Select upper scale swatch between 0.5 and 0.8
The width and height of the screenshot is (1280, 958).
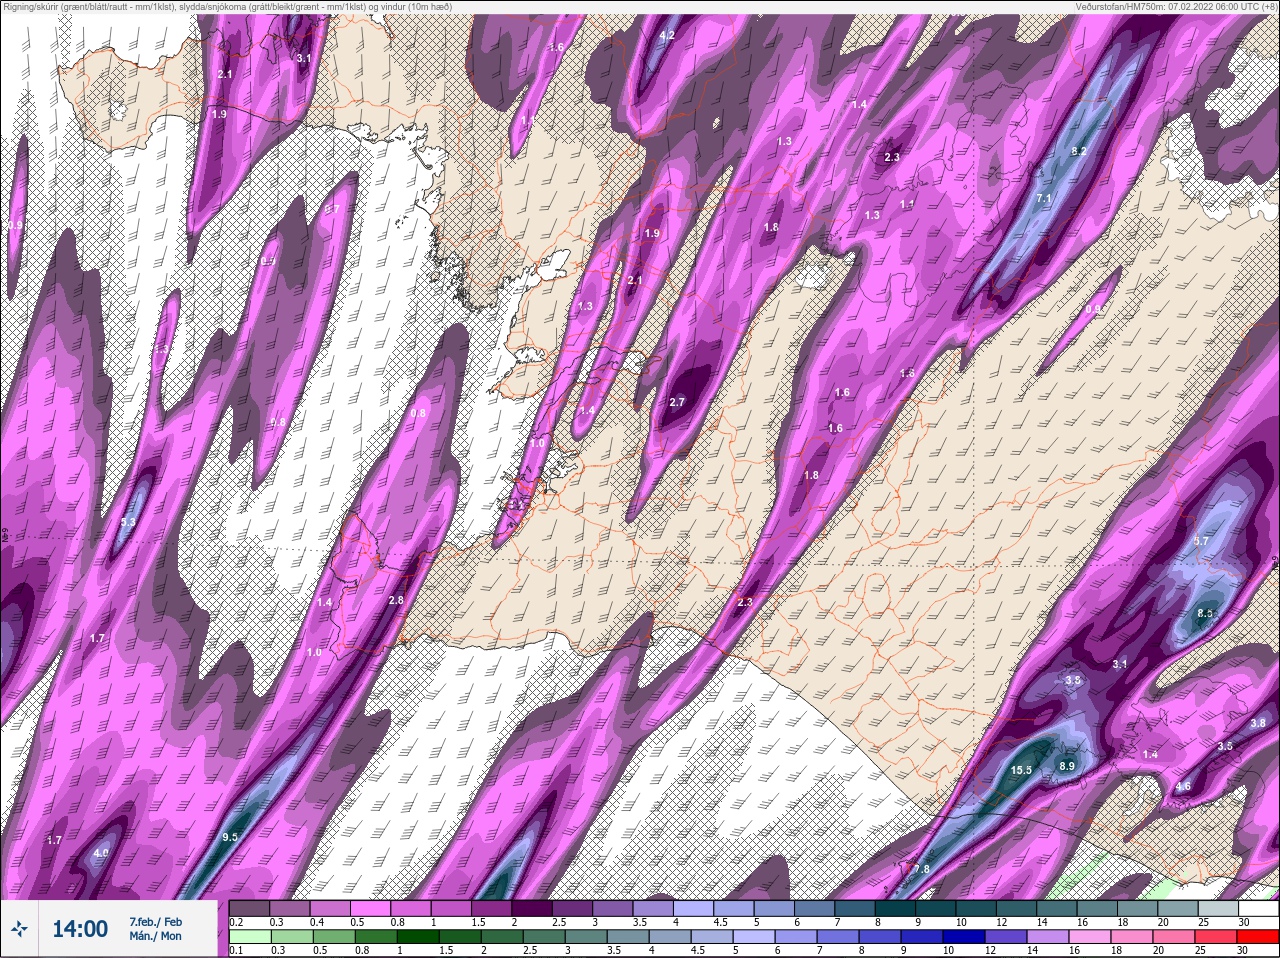(373, 909)
